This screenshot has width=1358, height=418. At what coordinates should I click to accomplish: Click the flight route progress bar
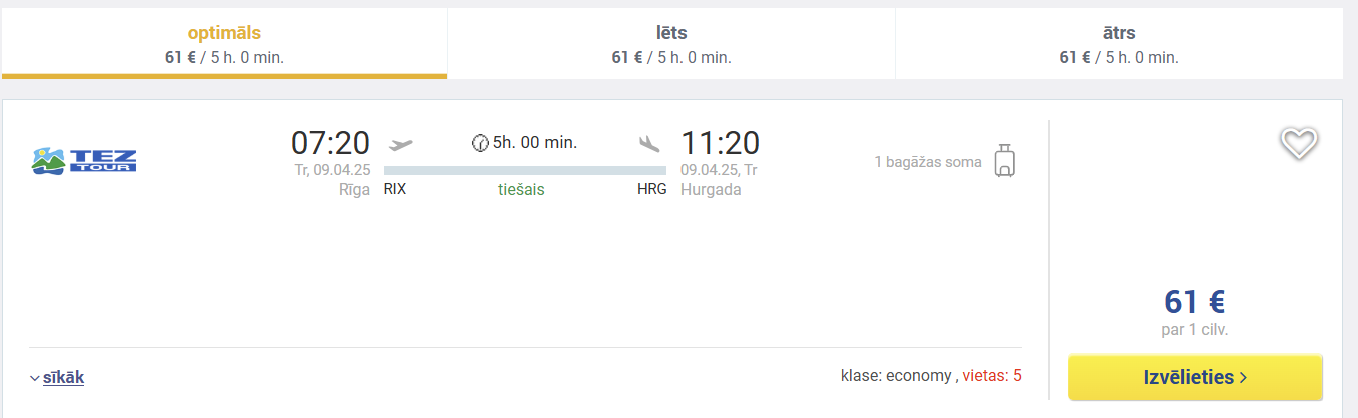pos(525,170)
